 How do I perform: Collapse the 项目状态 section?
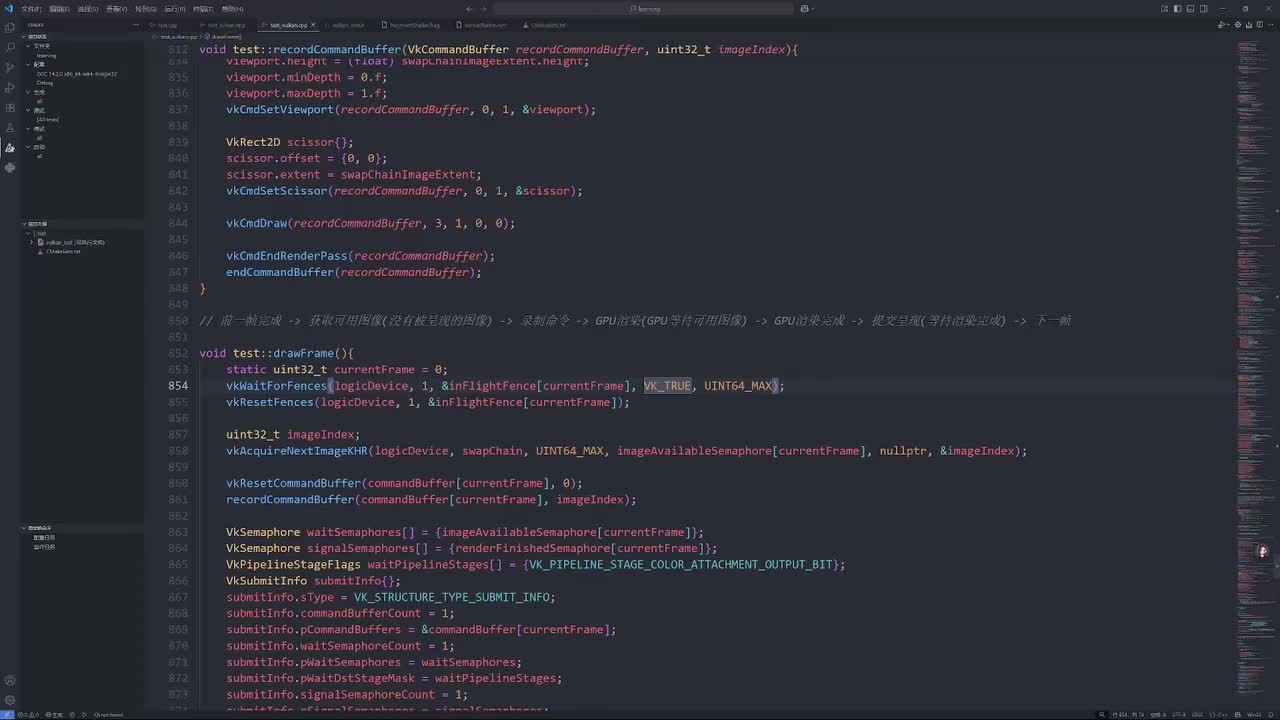tap(25, 37)
